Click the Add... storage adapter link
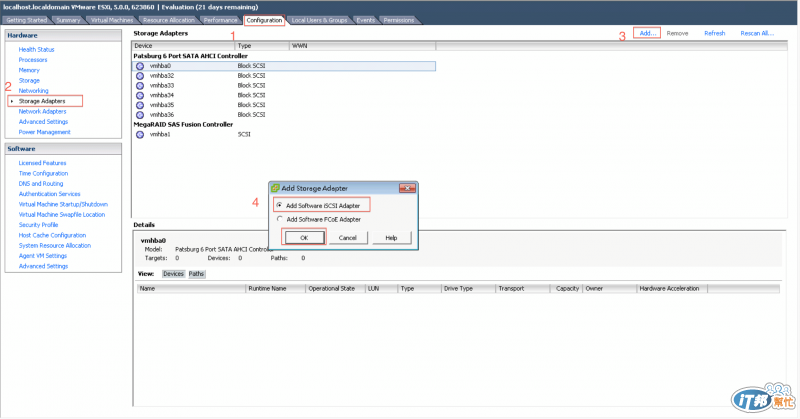 pyautogui.click(x=647, y=33)
